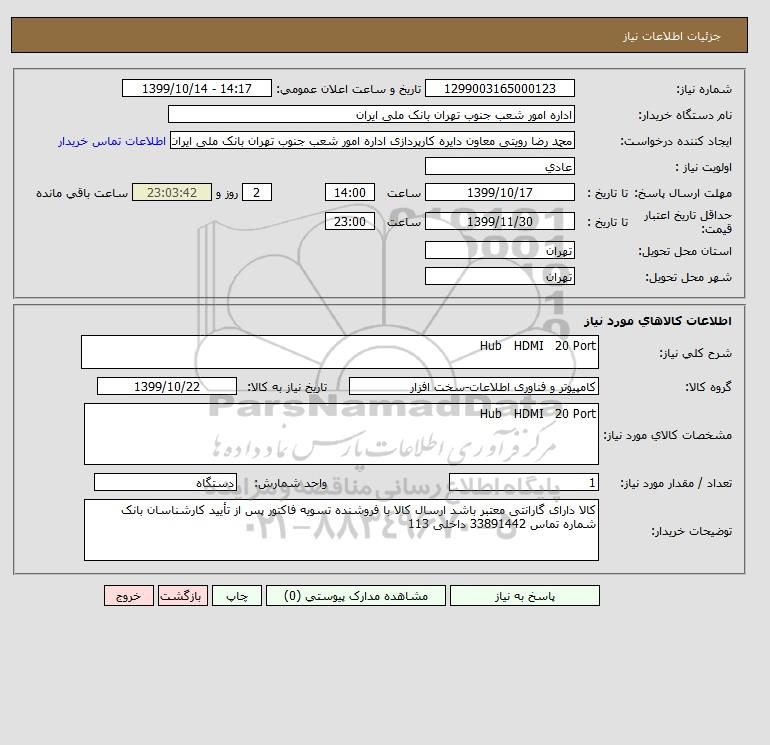Open اطلاعات تماس خریدار link
The height and width of the screenshot is (745, 770).
[x=112, y=141]
